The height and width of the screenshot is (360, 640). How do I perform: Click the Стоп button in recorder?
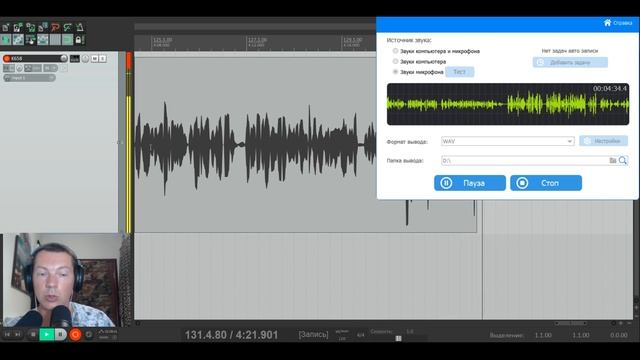pos(546,183)
